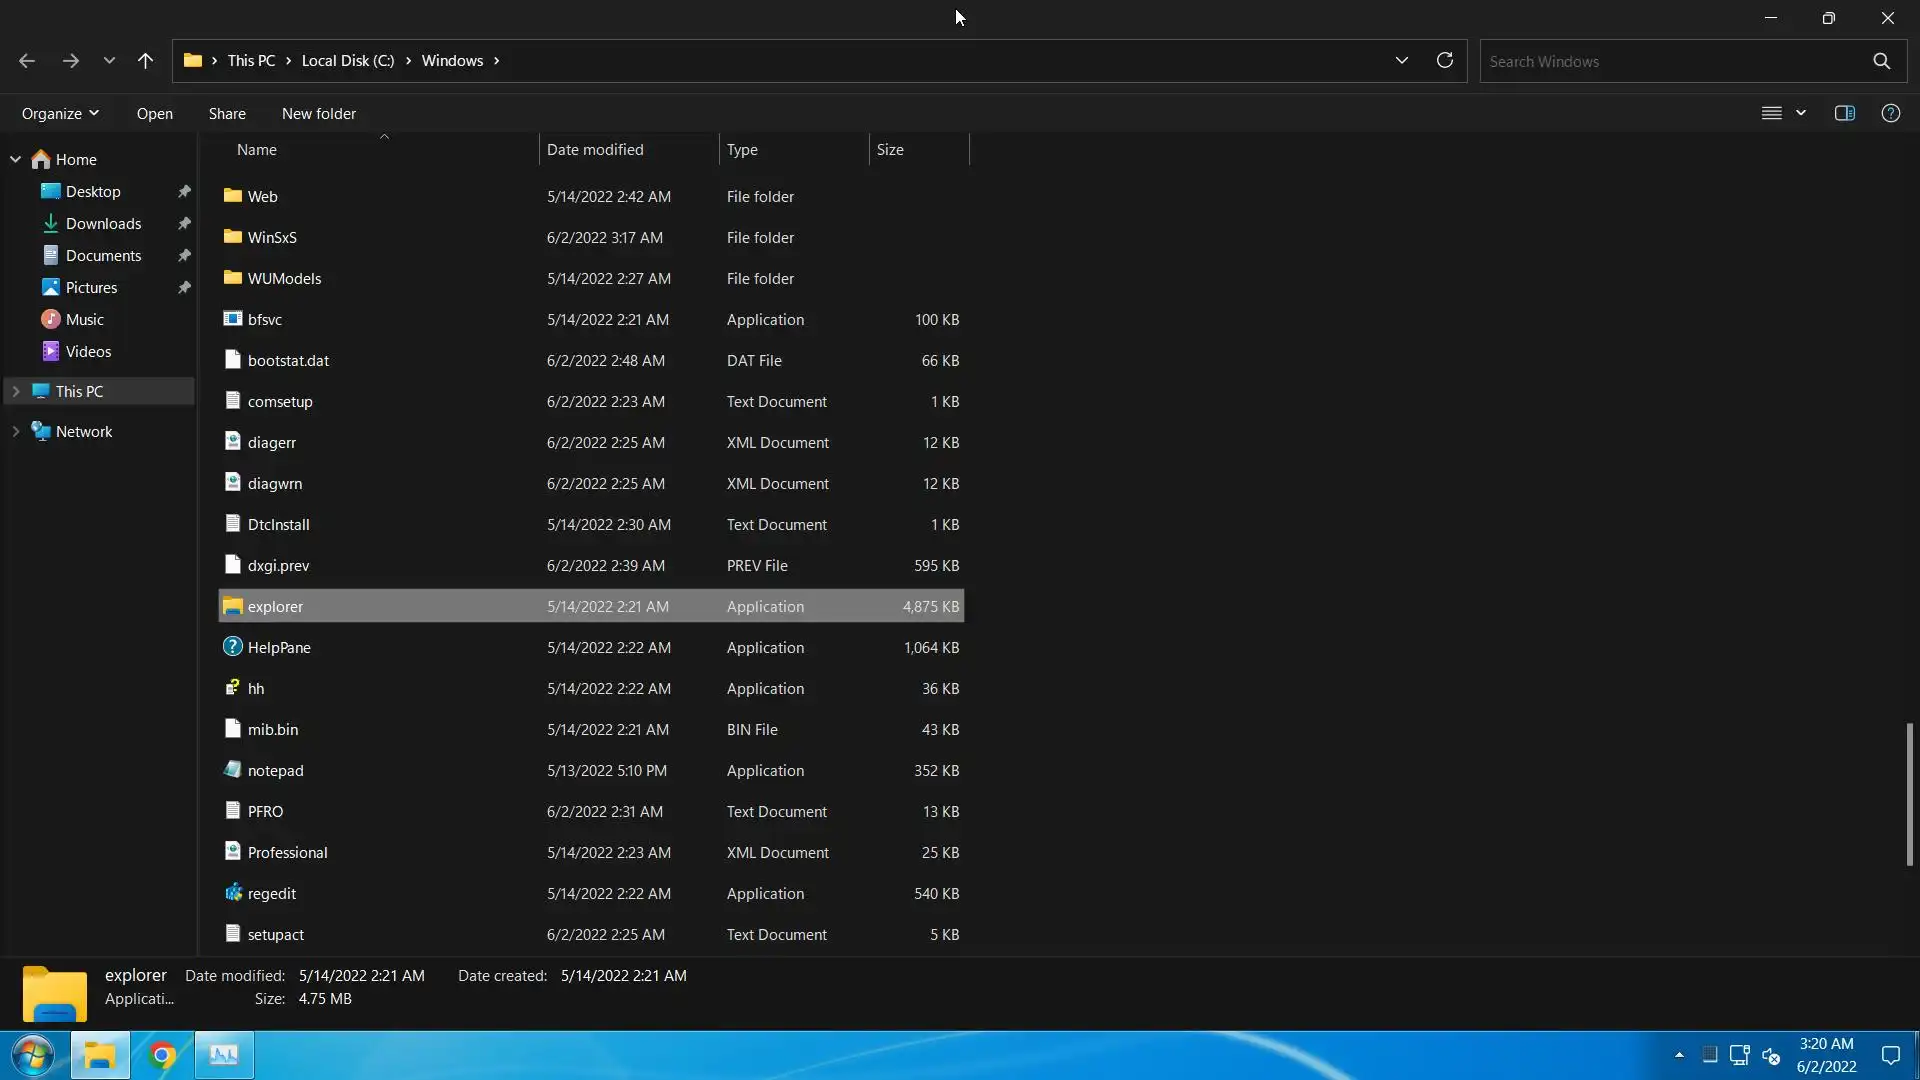This screenshot has width=1920, height=1080.
Task: Click the notepad file icon
Action: click(x=233, y=770)
